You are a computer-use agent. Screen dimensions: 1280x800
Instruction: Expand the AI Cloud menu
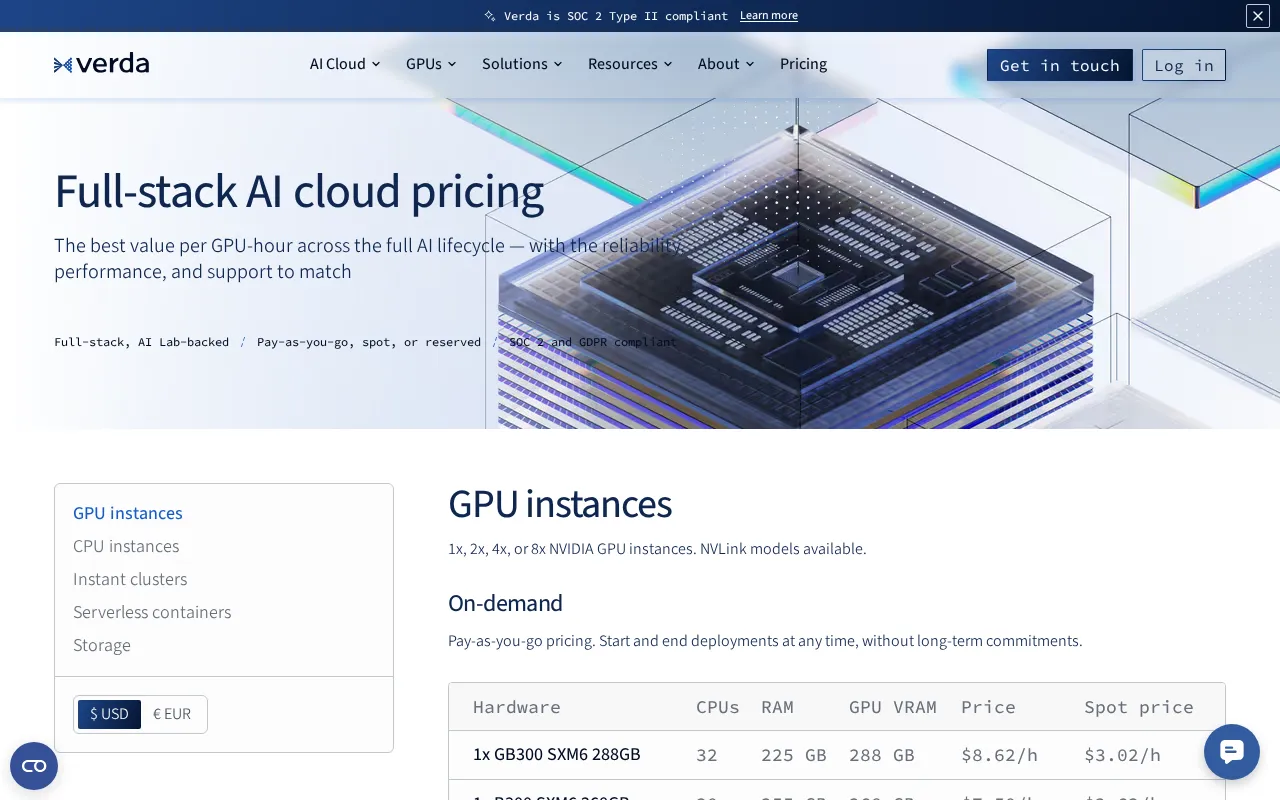tap(345, 64)
